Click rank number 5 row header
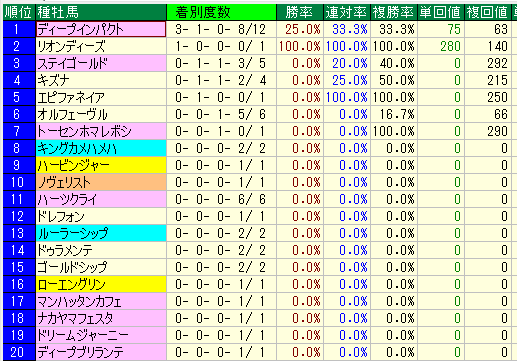517x361 pixels. (19, 97)
